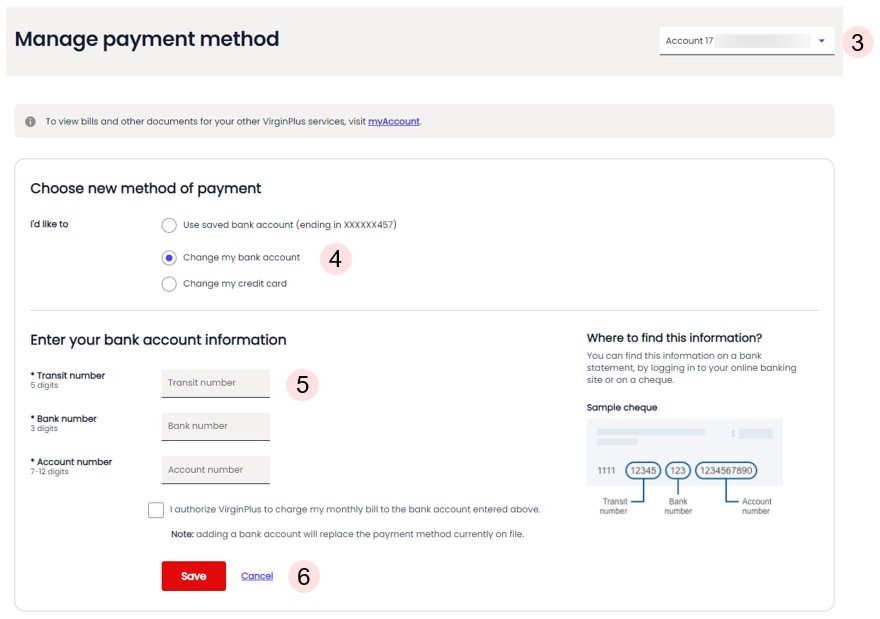
Task: Enable the VirginPlus billing authorization checkbox
Action: pos(156,509)
